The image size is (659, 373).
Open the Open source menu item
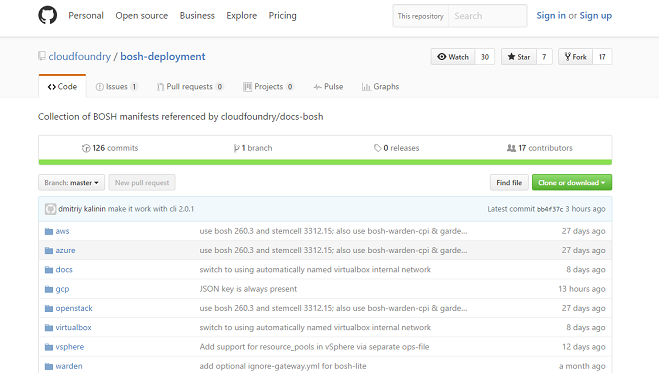142,16
